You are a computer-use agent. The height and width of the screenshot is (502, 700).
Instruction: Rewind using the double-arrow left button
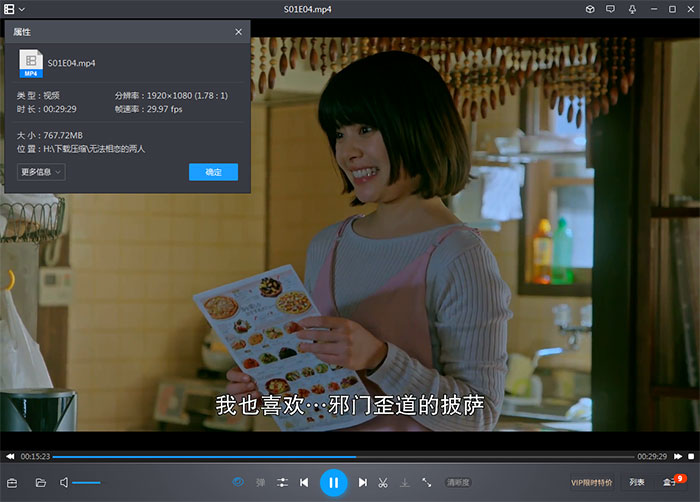[x=10, y=456]
